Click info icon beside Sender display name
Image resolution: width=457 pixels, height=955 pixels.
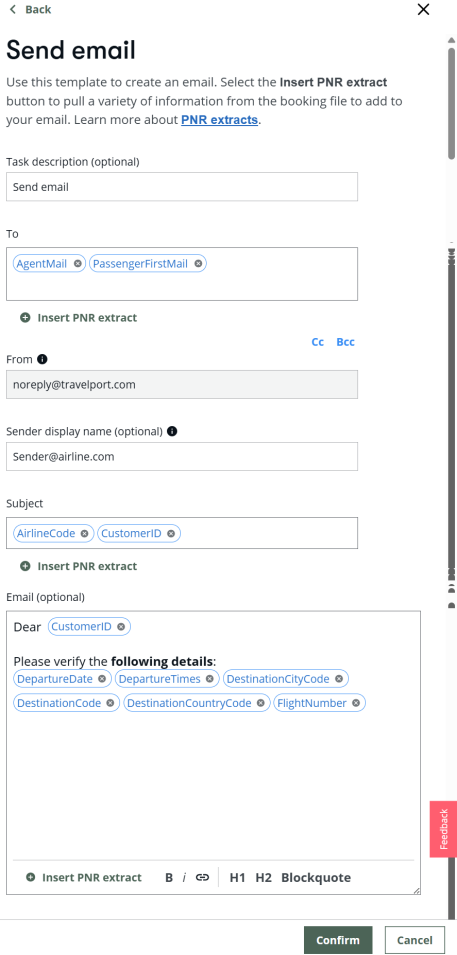[172, 431]
